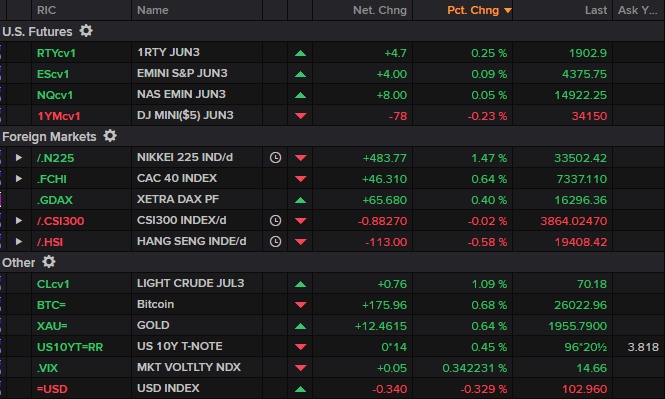Open the .GDAX instrument link
Viewport: 665px width, 399px height.
(x=55, y=200)
